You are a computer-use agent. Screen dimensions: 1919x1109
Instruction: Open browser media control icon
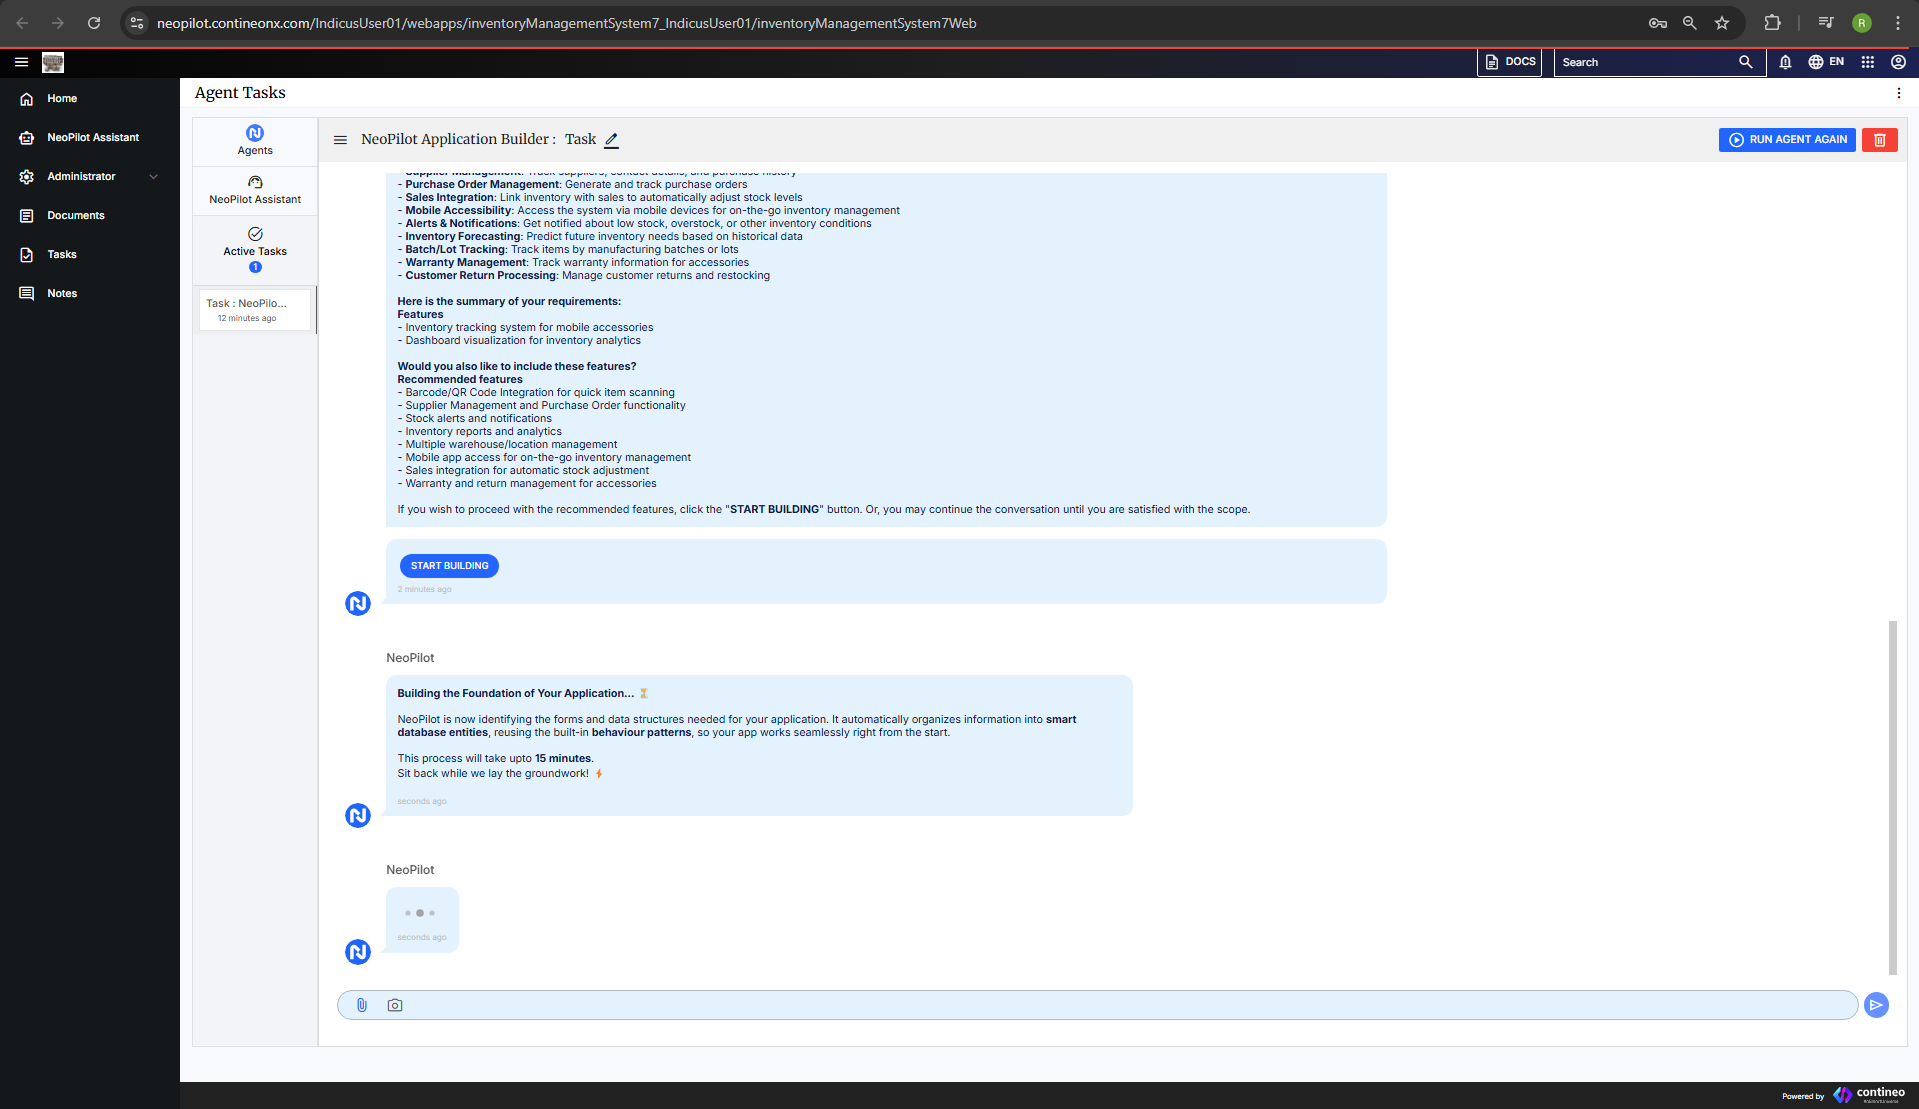point(1826,23)
